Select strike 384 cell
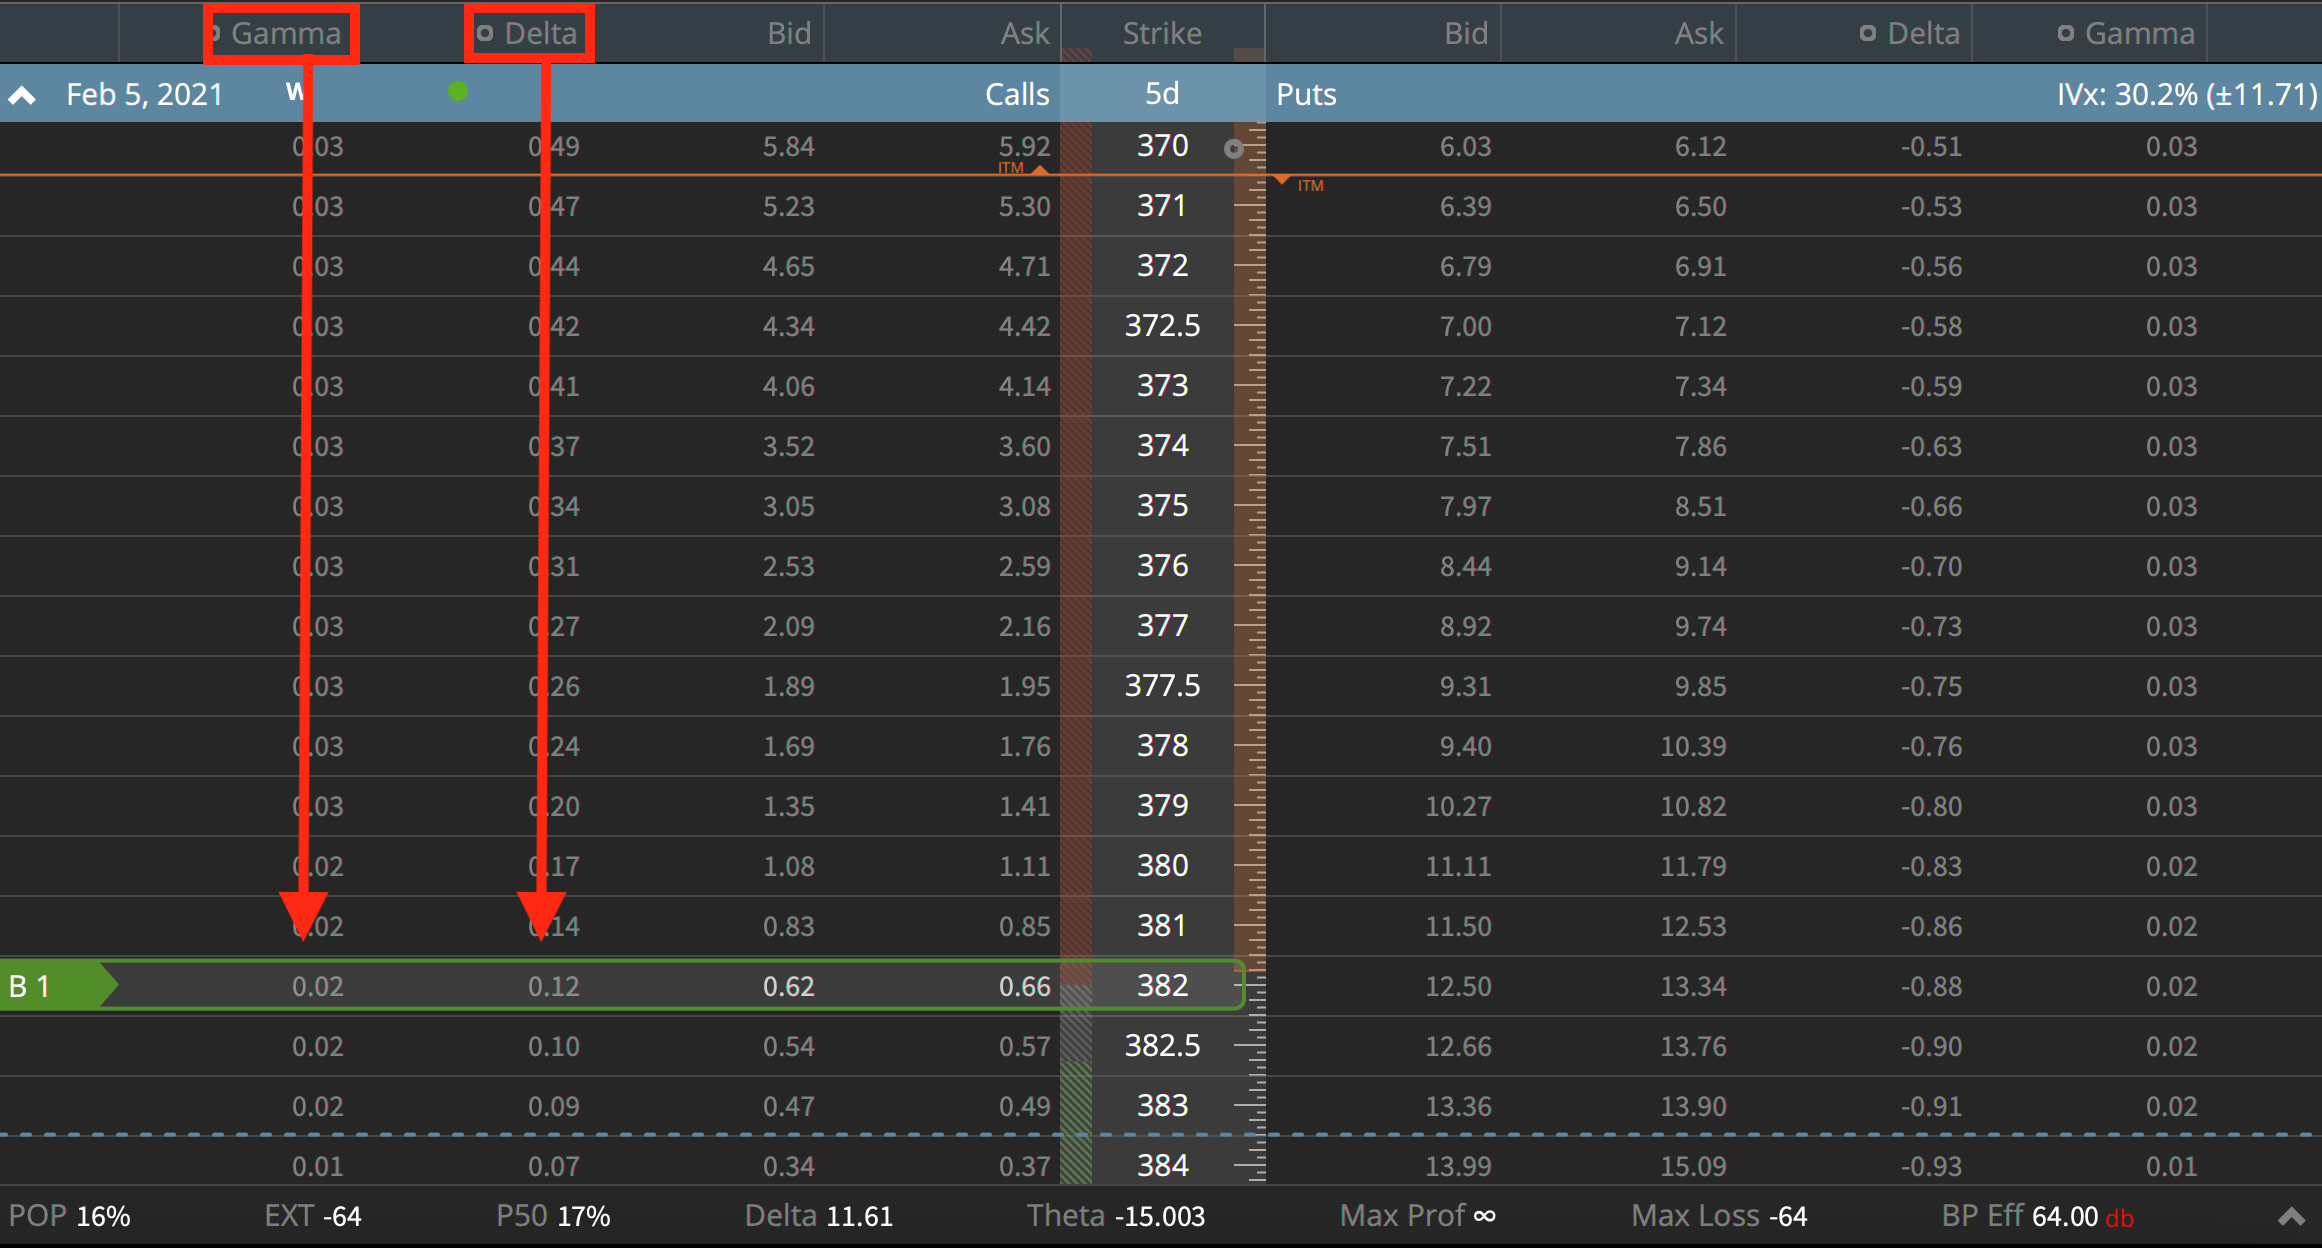 point(1162,1166)
